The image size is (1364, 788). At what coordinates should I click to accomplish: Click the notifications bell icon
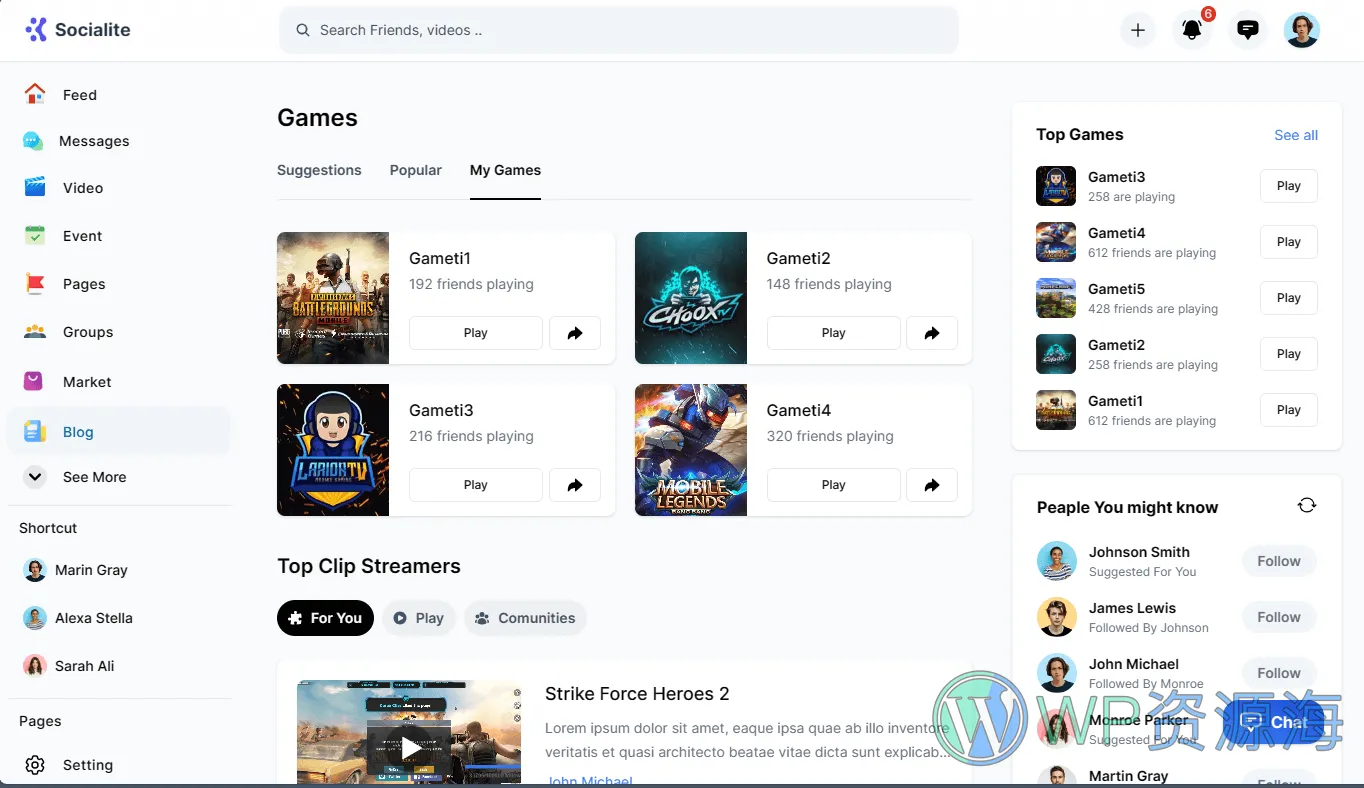(x=1191, y=30)
